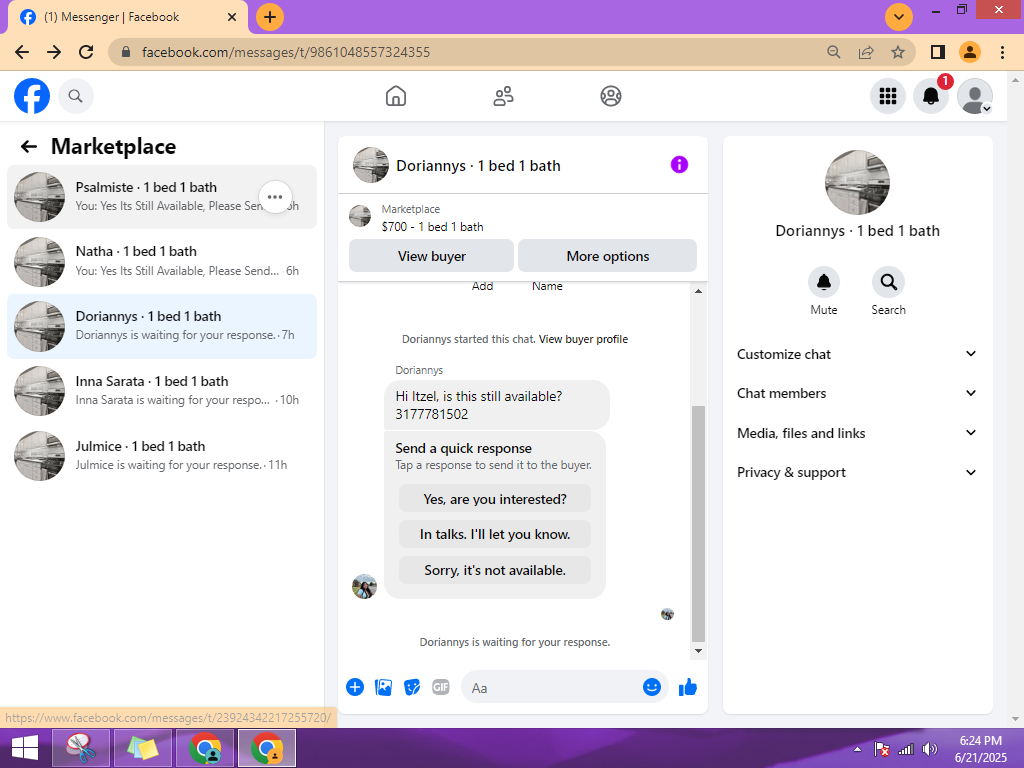Send a thumbs-up like

(688, 687)
